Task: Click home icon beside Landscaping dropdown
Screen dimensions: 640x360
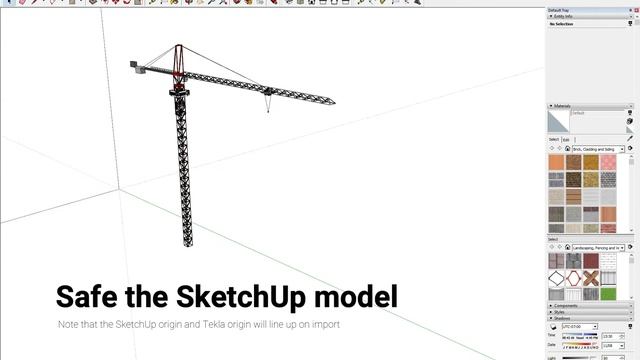Action: point(567,247)
